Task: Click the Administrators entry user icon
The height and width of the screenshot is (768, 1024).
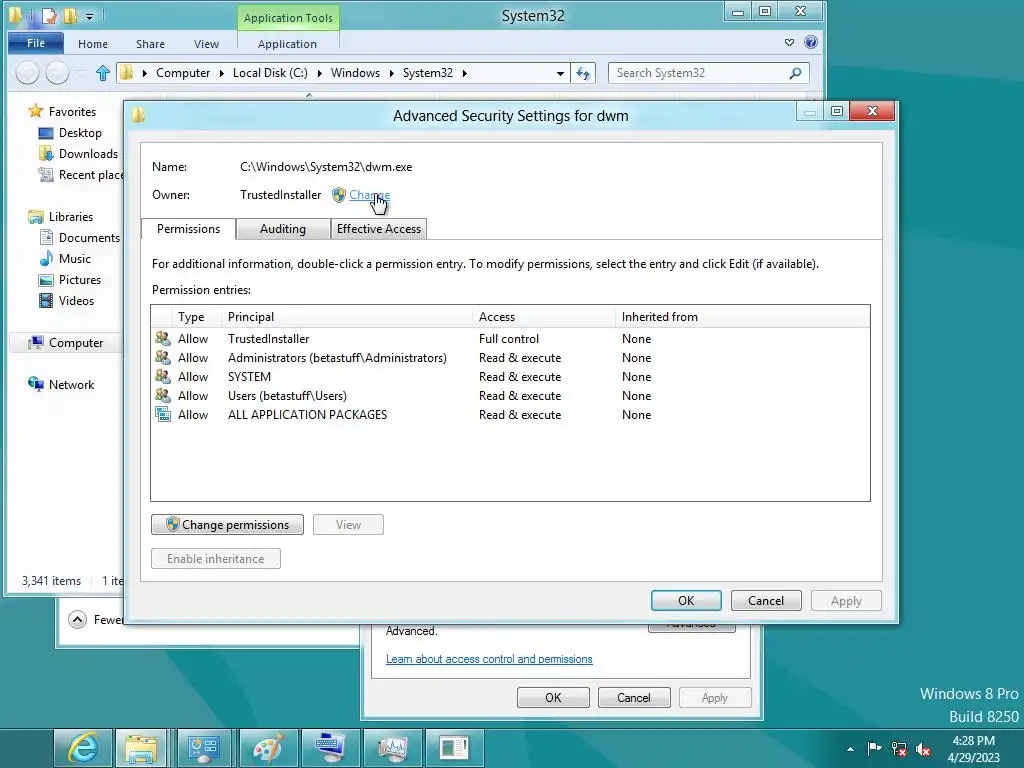Action: tap(163, 357)
